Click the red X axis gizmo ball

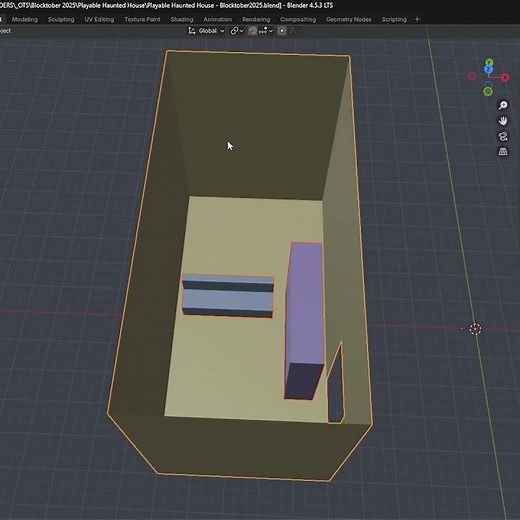pos(505,78)
